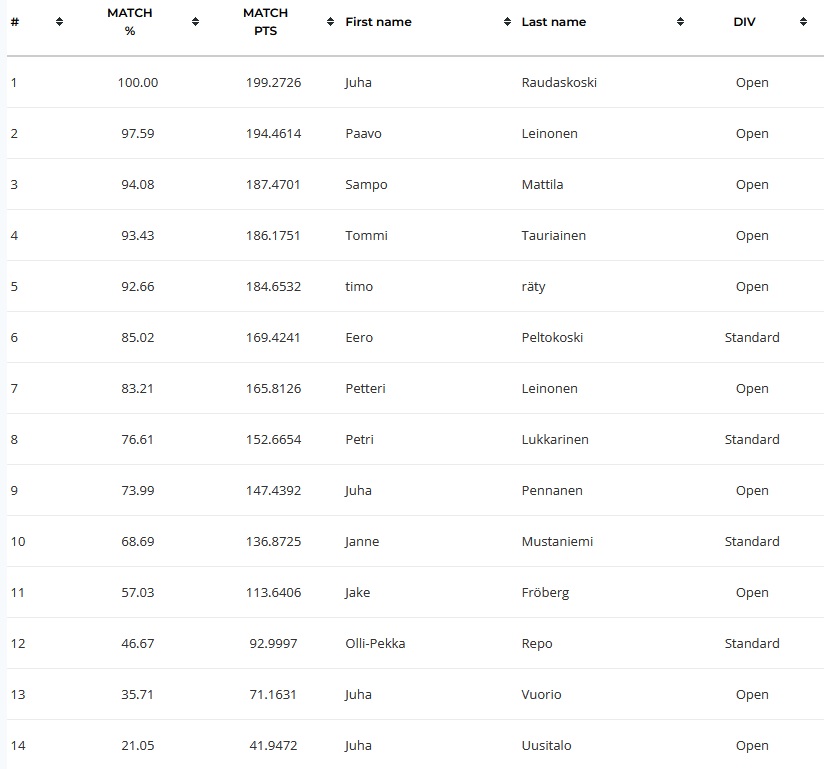
Task: Select Sampo Mattila's match points 187.4701
Action: (273, 185)
